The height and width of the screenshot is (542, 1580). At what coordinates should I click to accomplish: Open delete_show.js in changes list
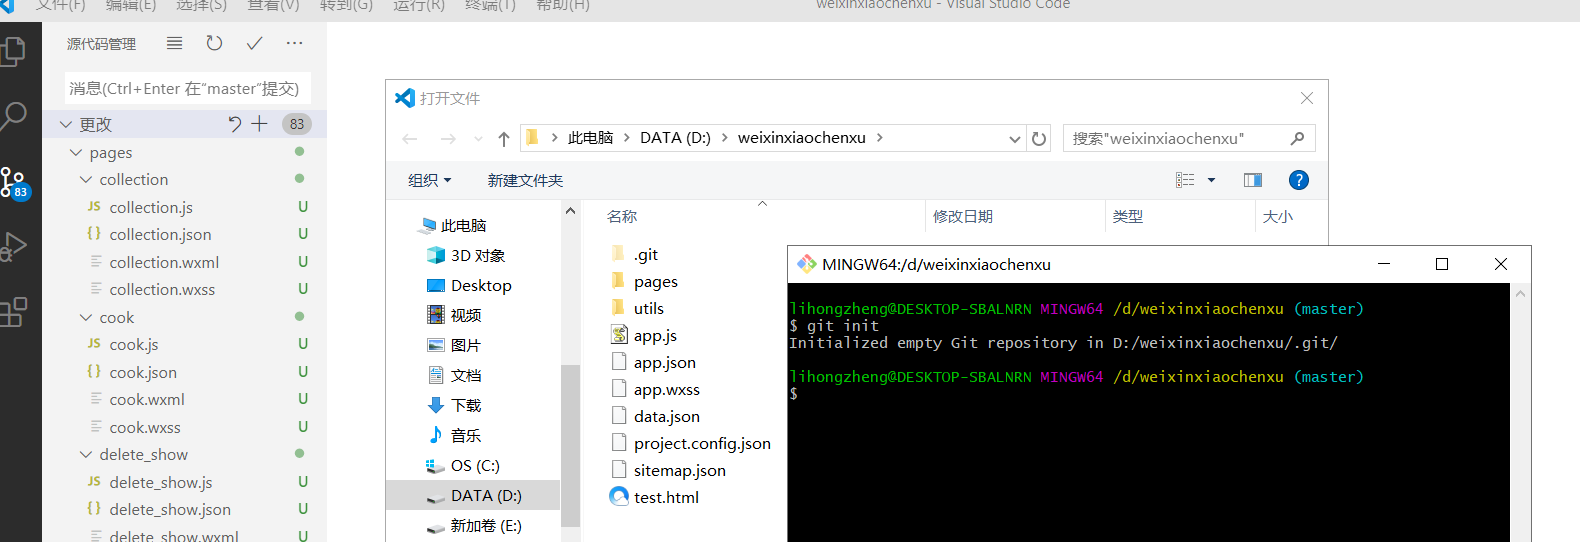[161, 482]
